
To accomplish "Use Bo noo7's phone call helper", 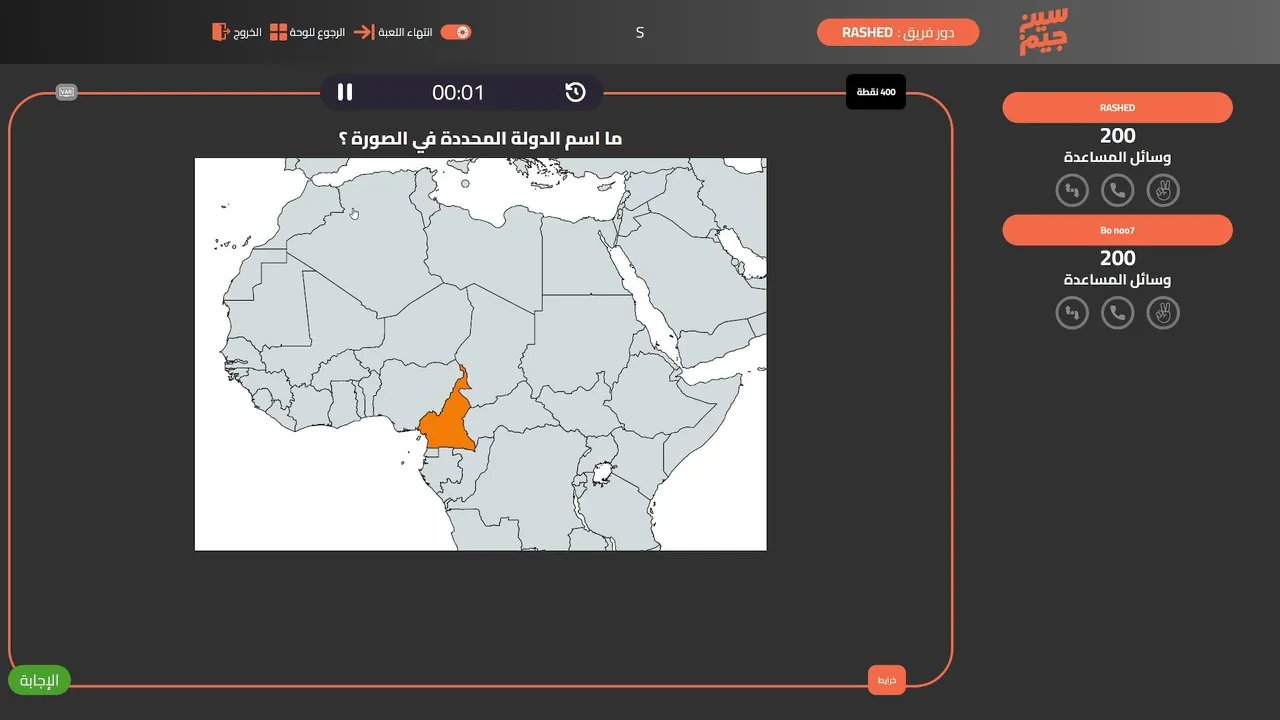I will [1118, 313].
